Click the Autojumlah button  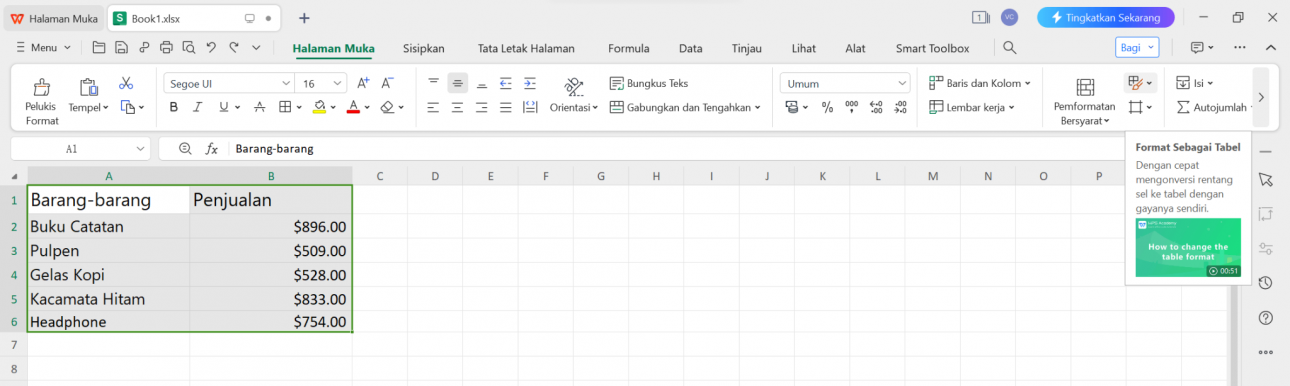pos(1212,107)
